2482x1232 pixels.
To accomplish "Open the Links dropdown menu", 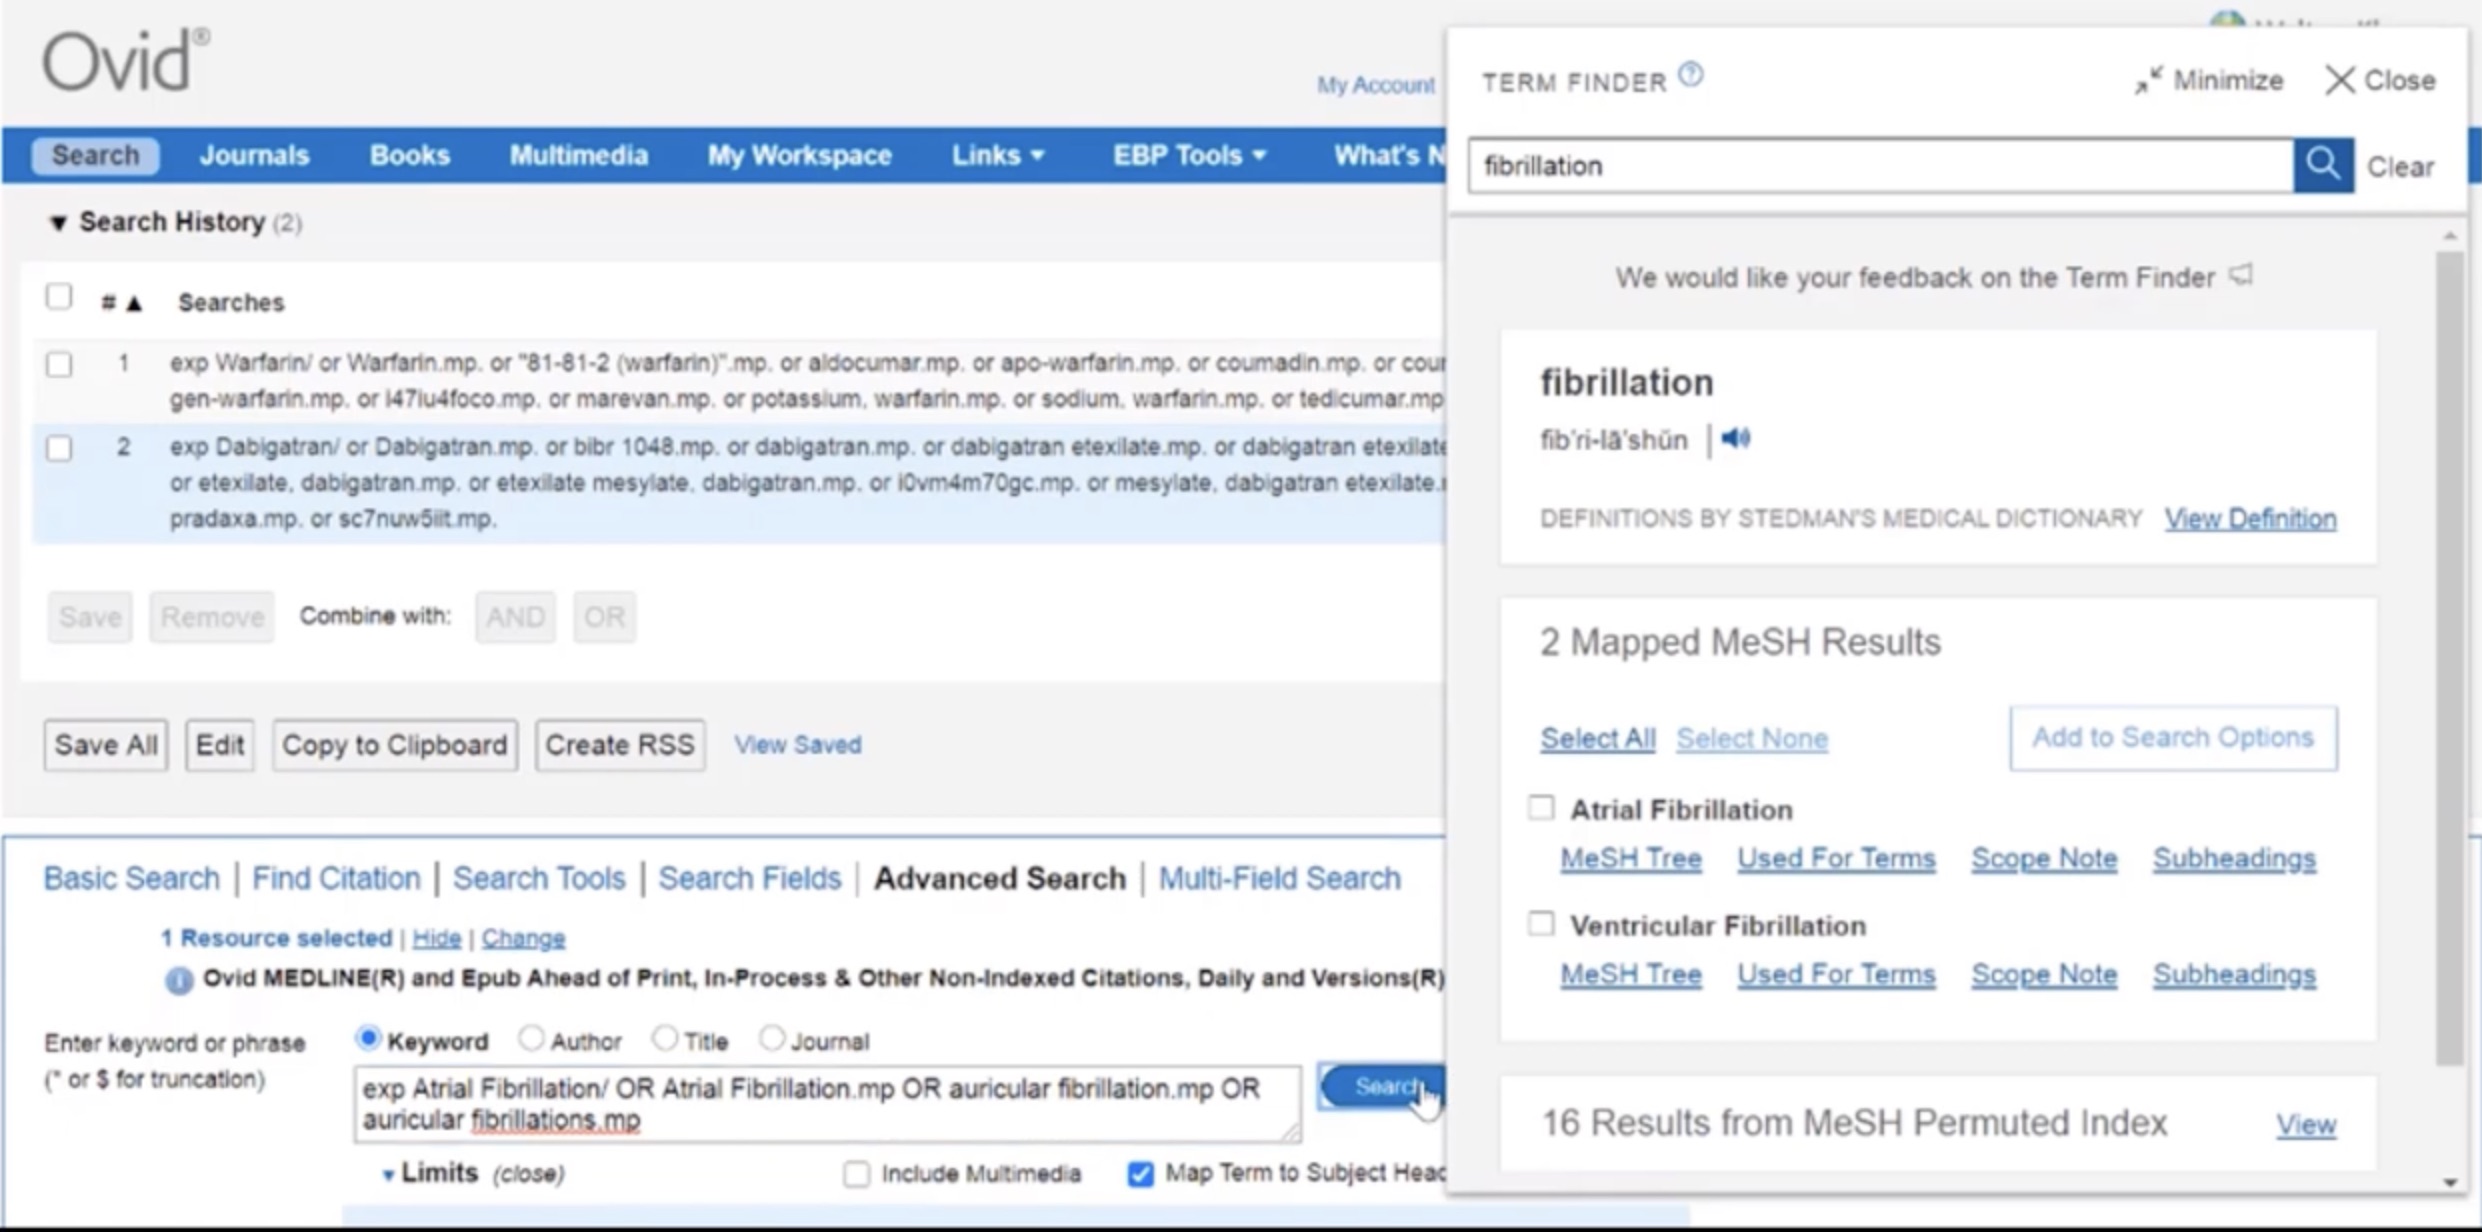I will click(x=997, y=155).
